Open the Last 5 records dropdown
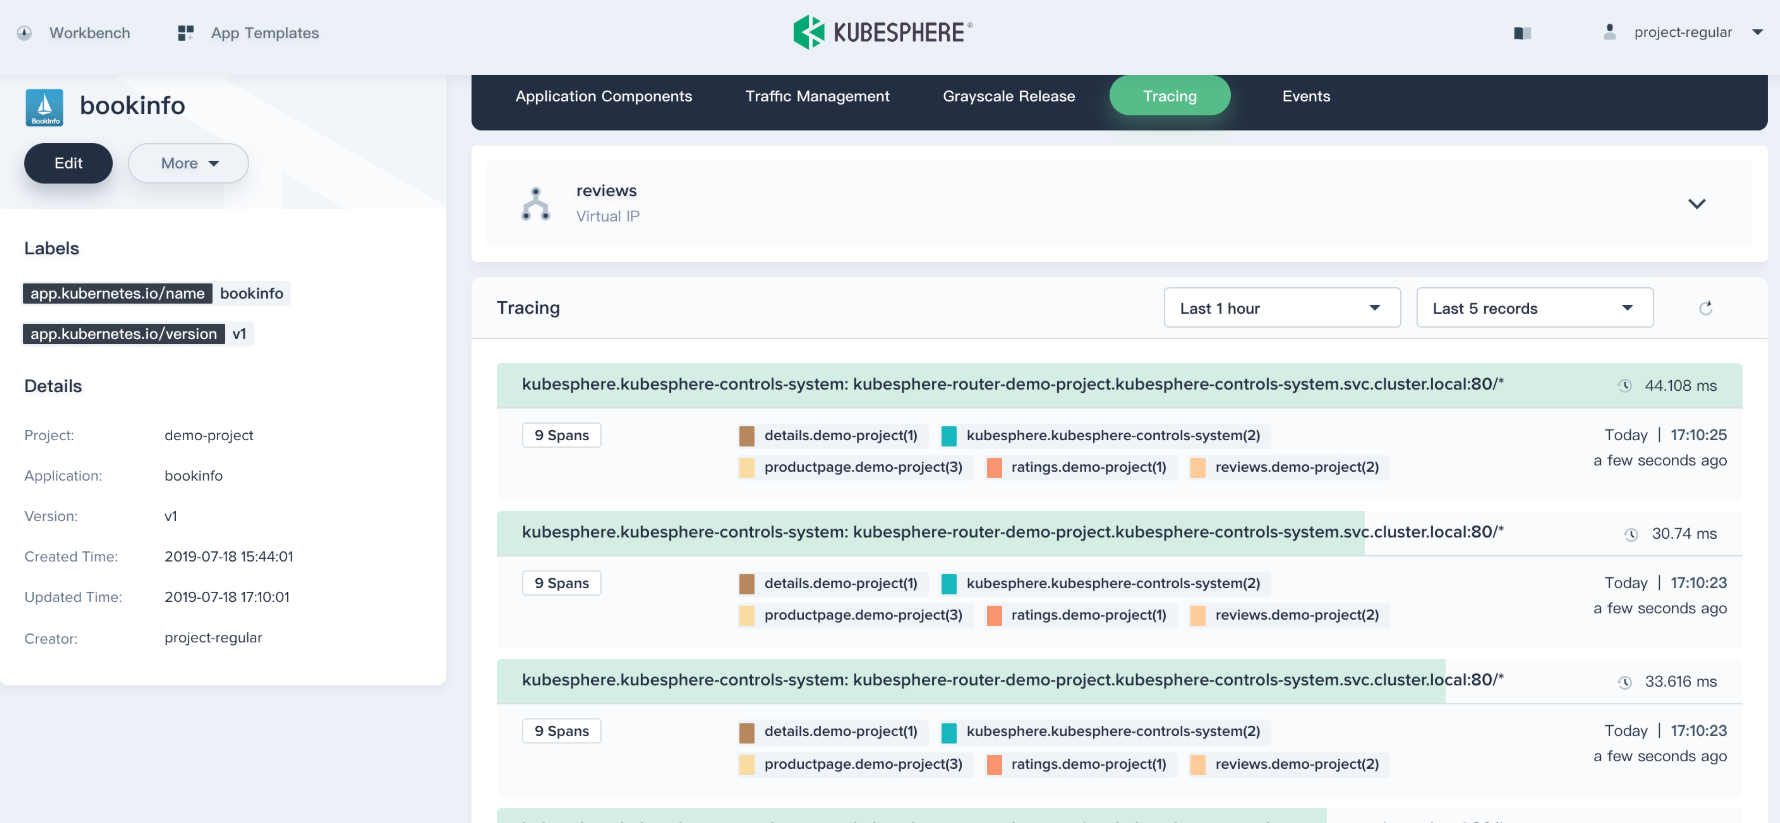 tap(1535, 308)
